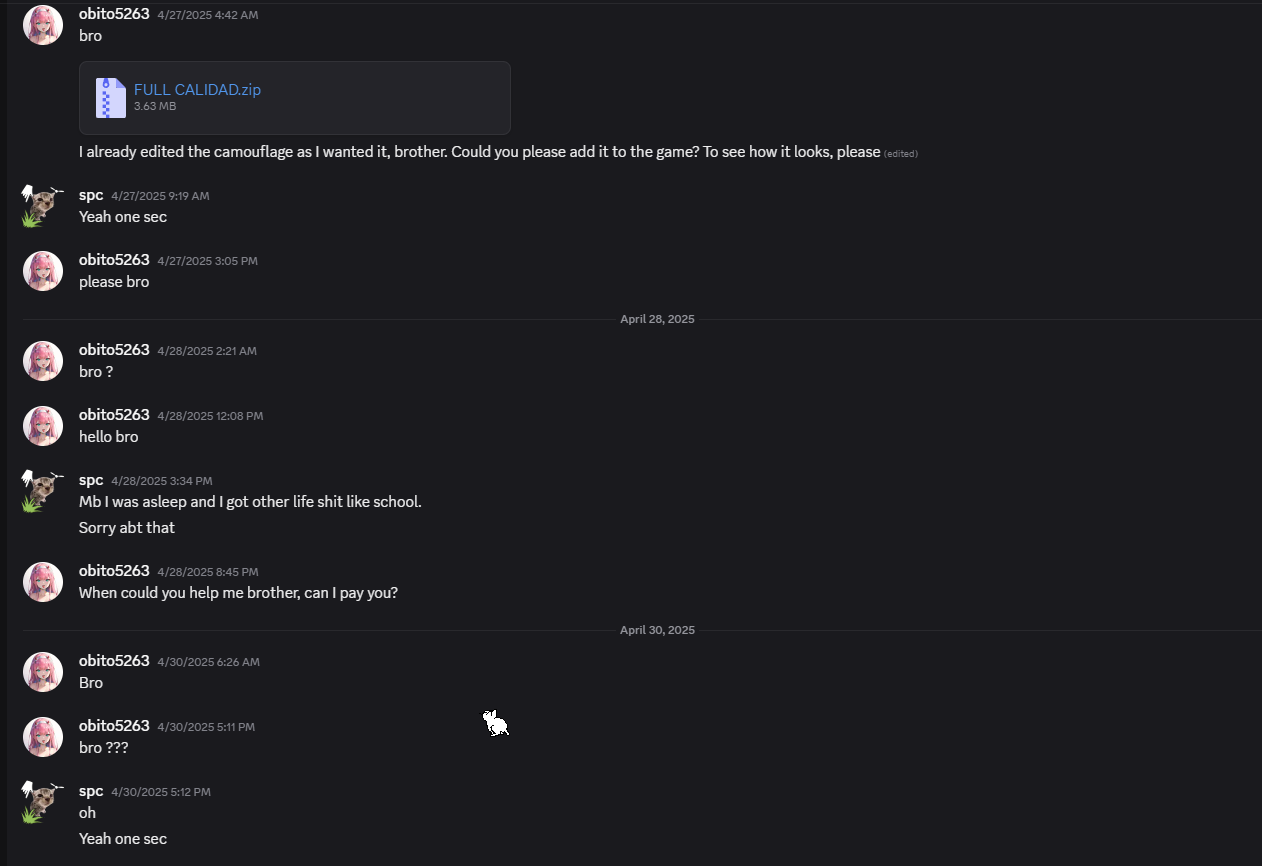This screenshot has height=866, width=1262.
Task: Click obito5263's avatar next to "please bro"
Action: (43, 271)
